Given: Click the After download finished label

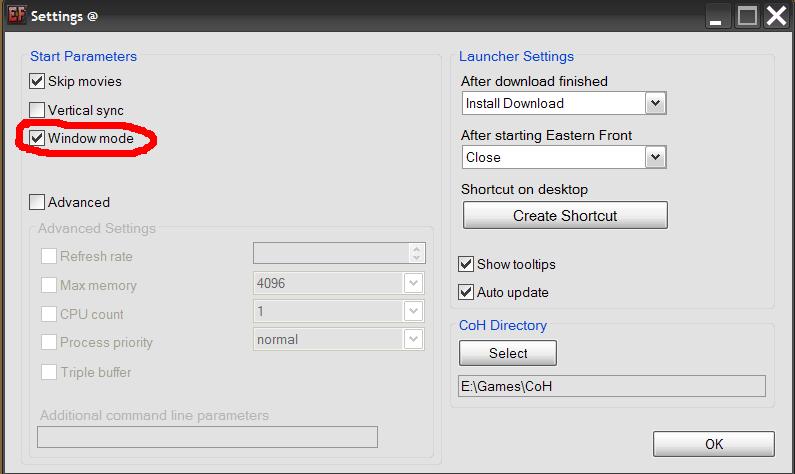Looking at the screenshot, I should (x=534, y=81).
